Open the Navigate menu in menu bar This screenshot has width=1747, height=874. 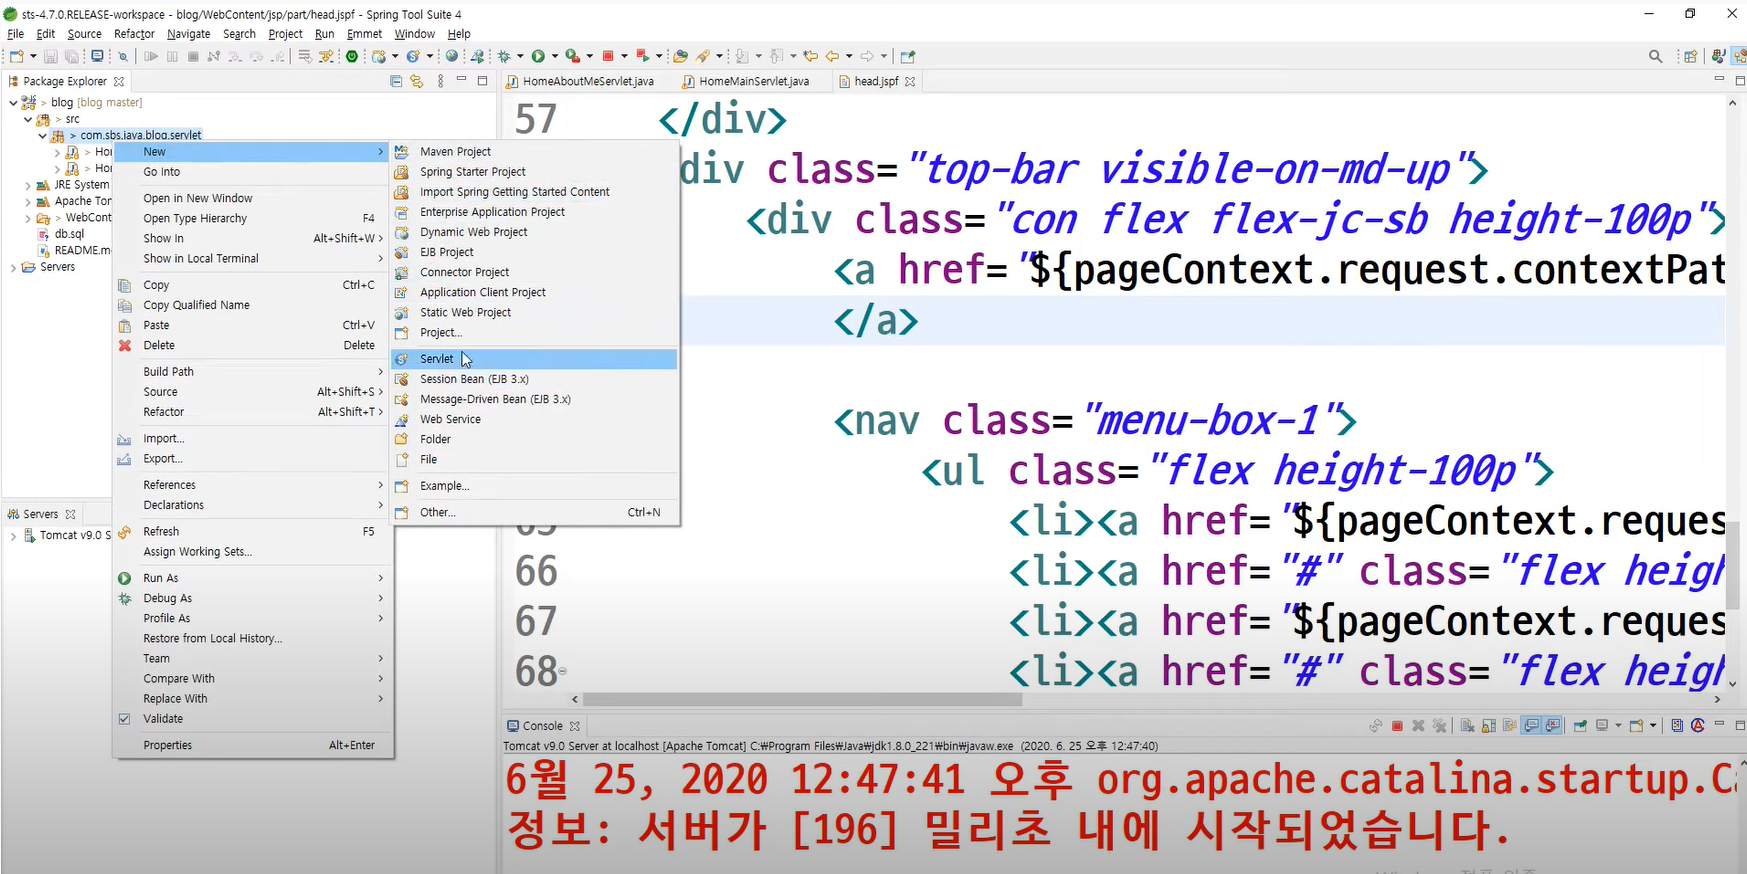pos(188,34)
